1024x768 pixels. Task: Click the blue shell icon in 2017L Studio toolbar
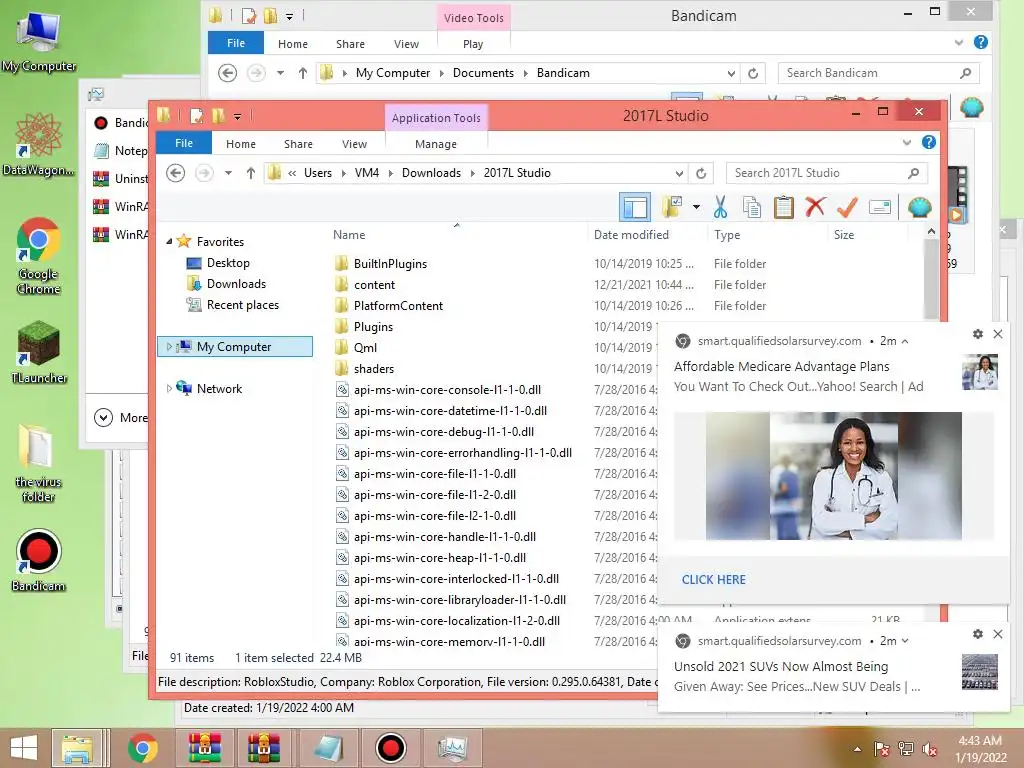[x=920, y=207]
